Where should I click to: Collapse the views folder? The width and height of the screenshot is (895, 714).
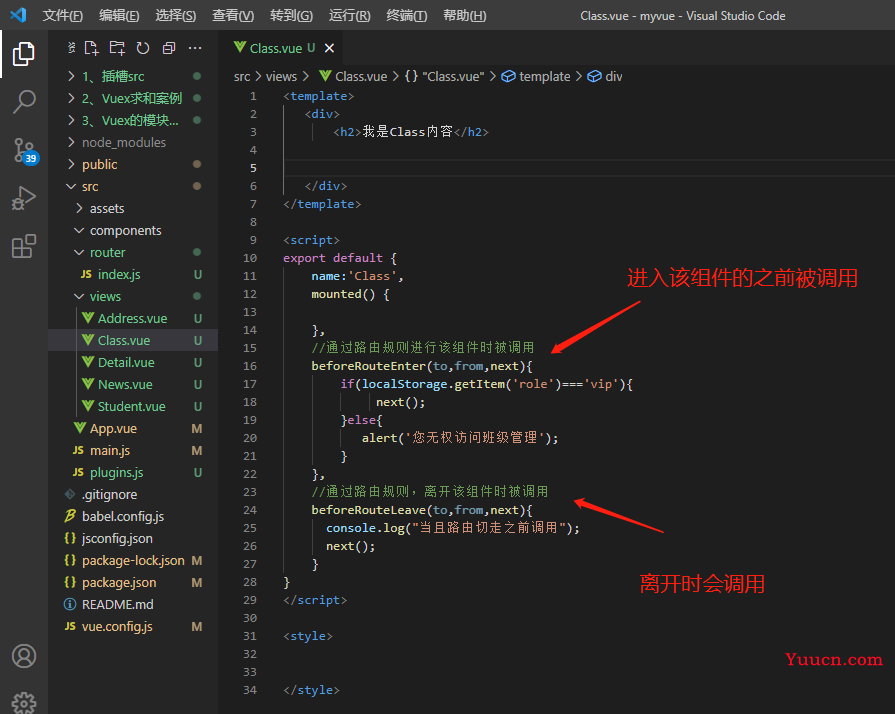(x=133, y=296)
